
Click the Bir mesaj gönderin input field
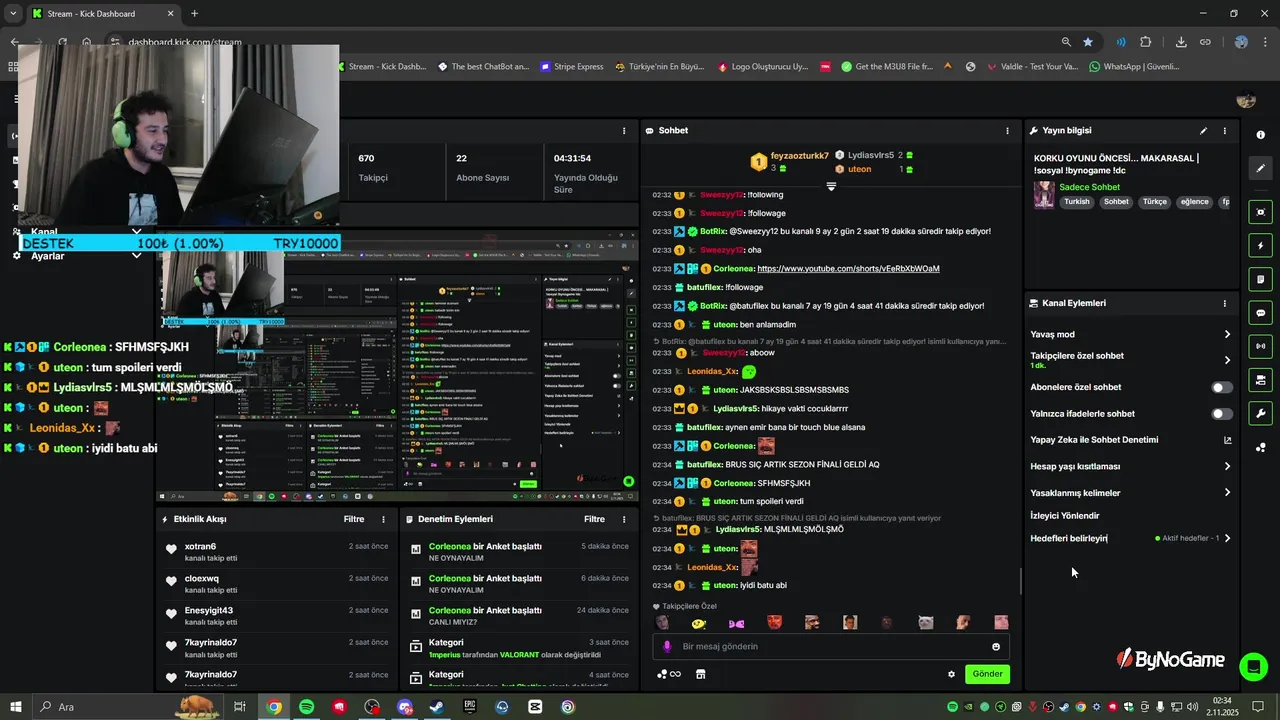point(830,647)
